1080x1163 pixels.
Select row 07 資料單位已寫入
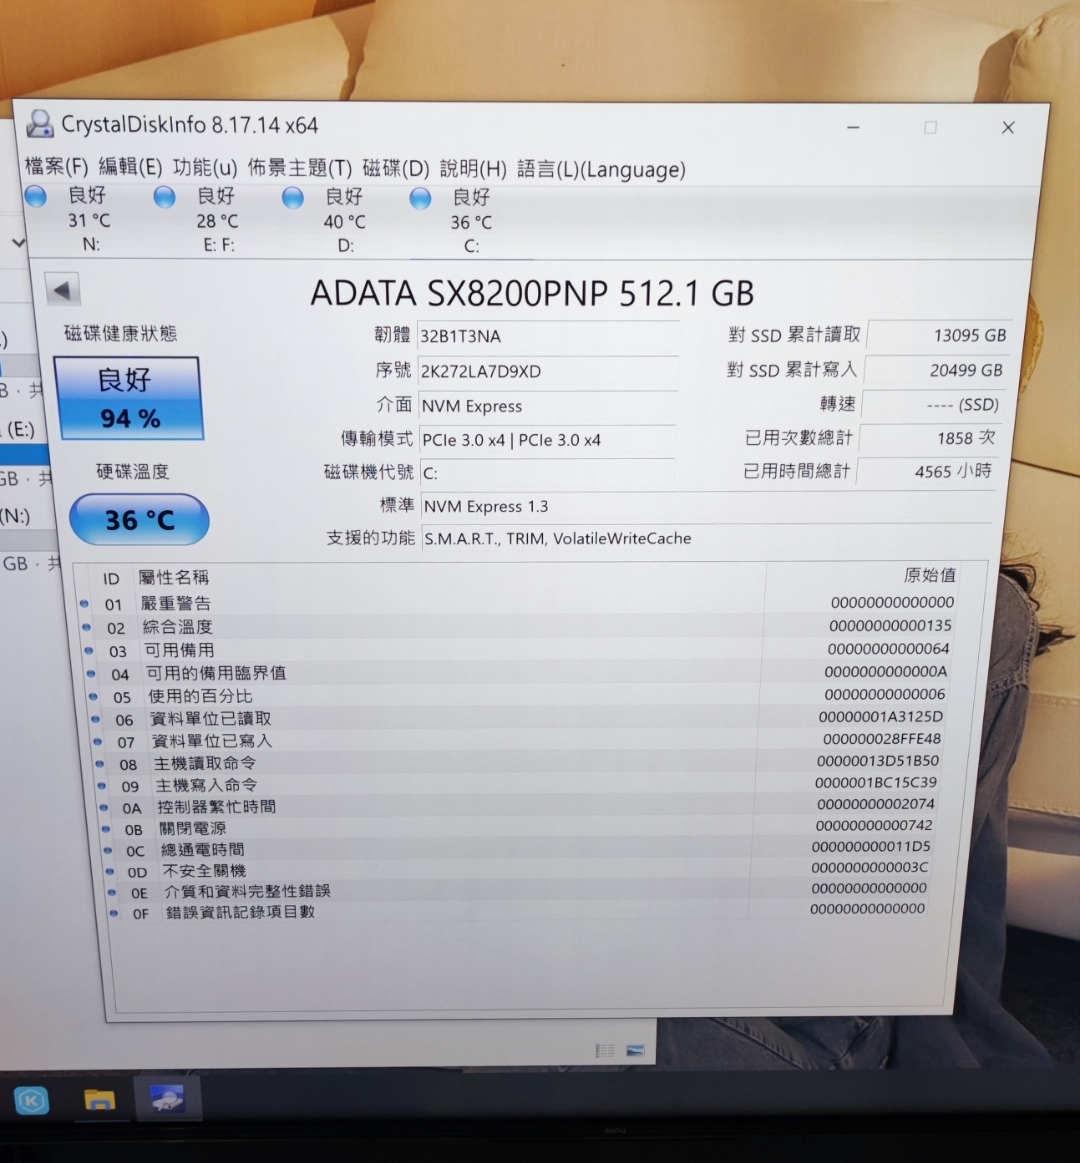[x=519, y=740]
